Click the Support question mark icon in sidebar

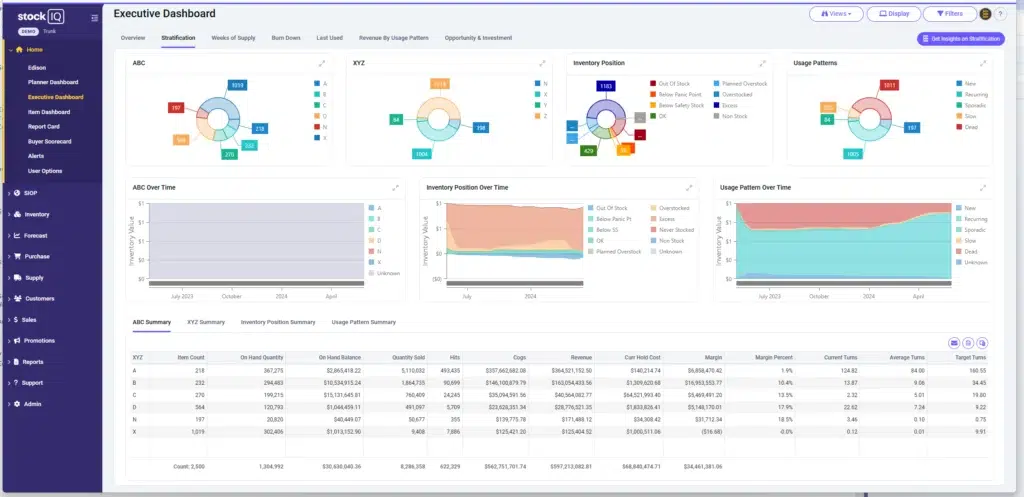click(x=16, y=383)
